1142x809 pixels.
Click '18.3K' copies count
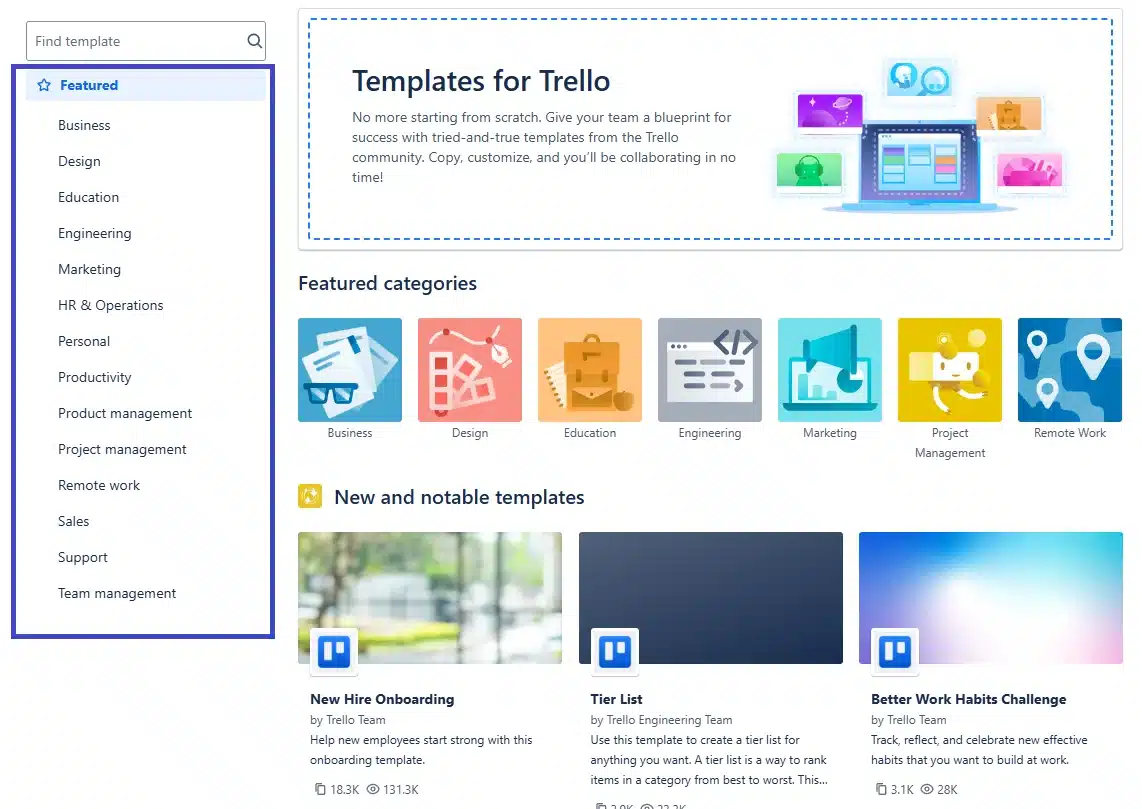point(344,789)
